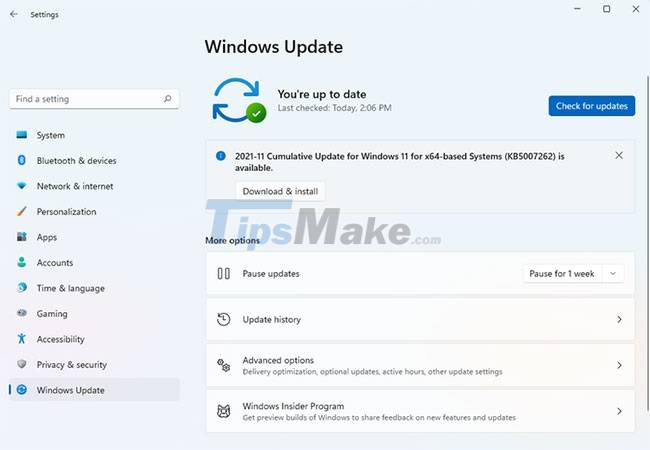Click the pause bars icon
650x450 pixels.
point(223,273)
